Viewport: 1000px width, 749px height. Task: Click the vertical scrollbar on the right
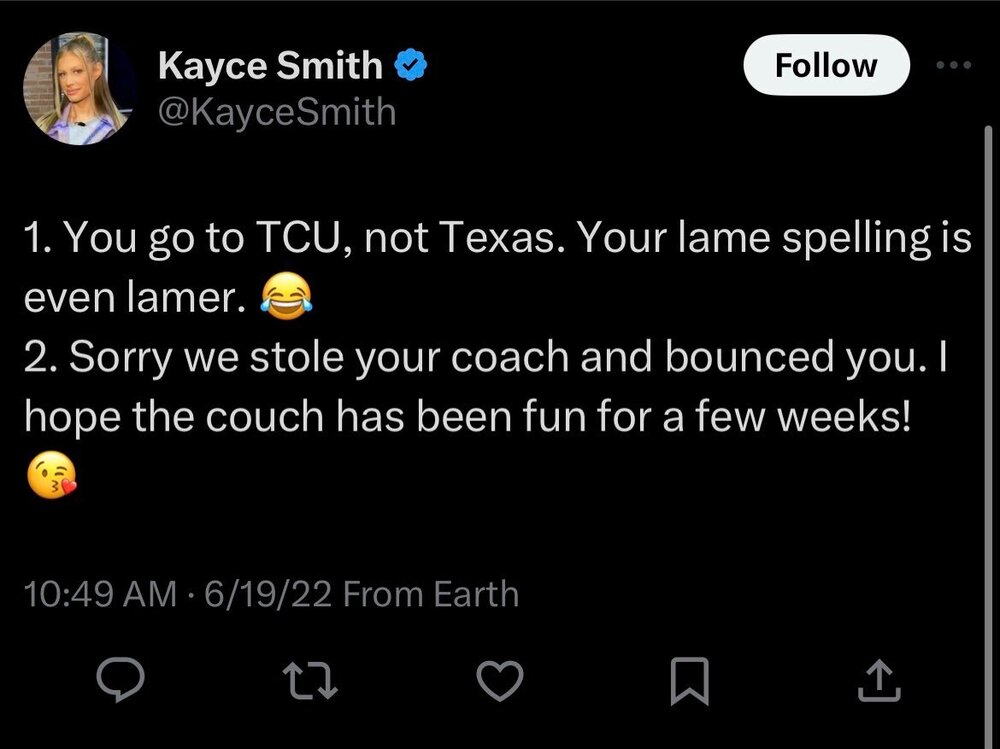(987, 400)
